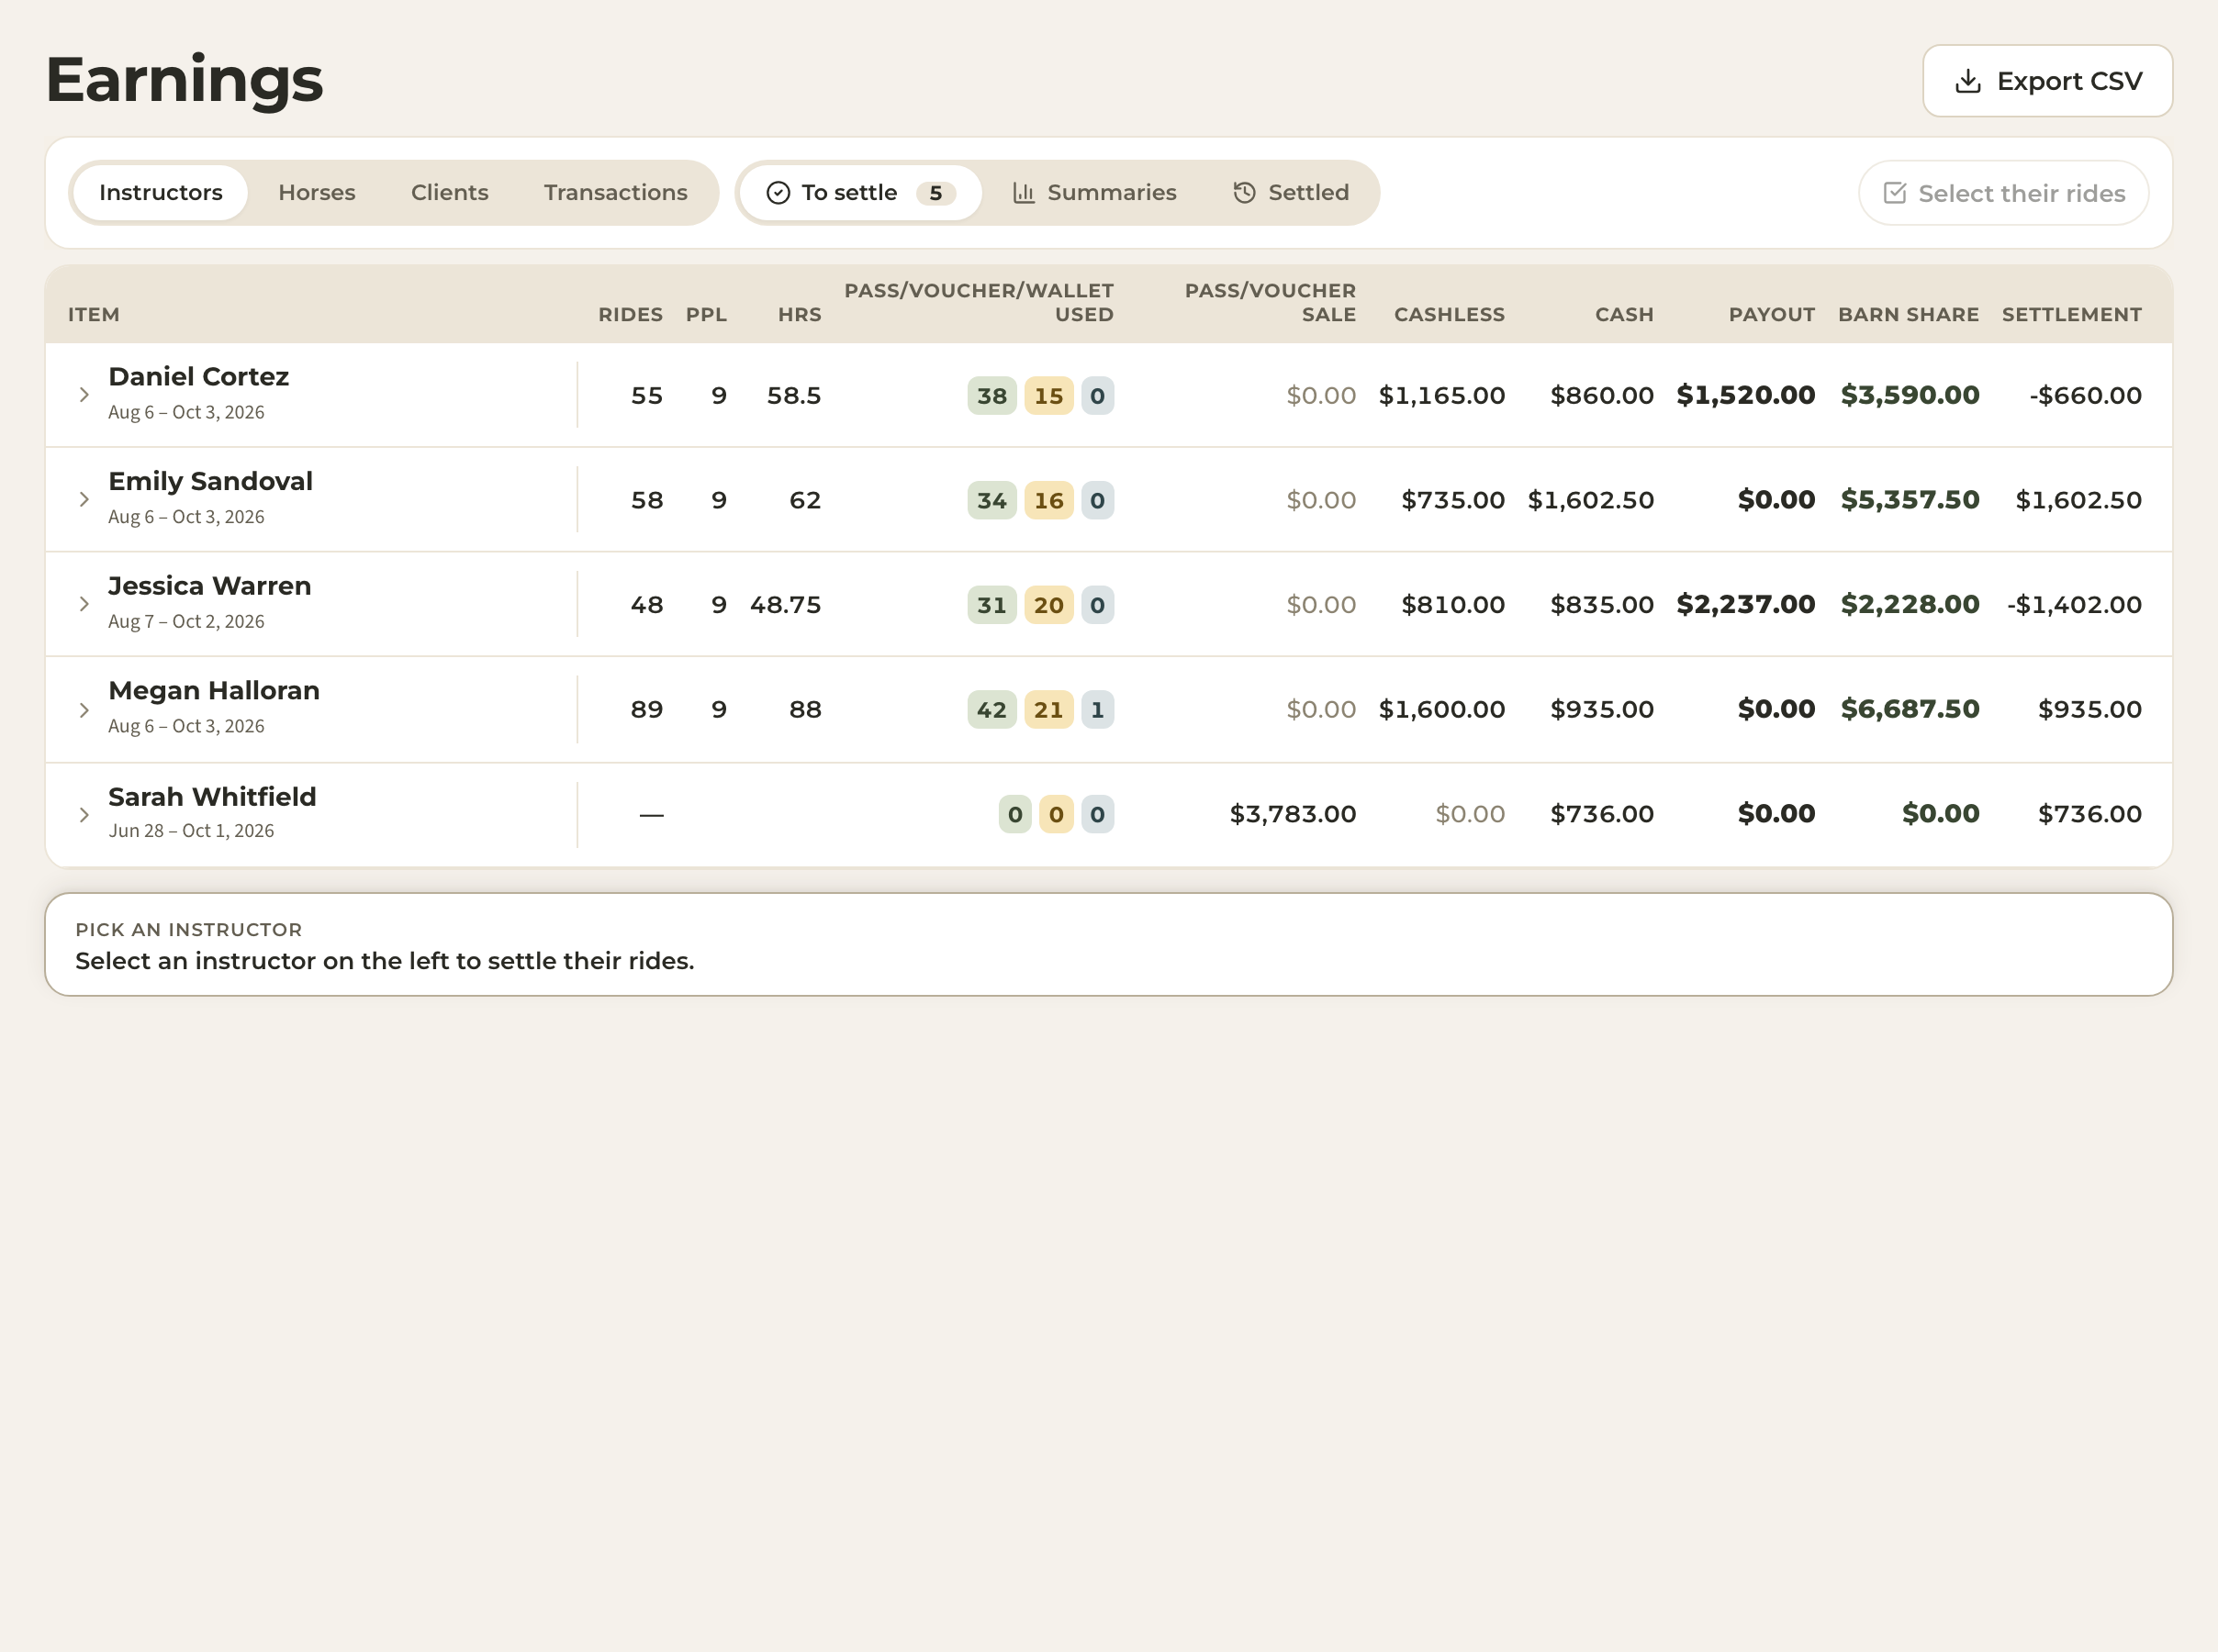The width and height of the screenshot is (2218, 1652).
Task: Select the Megan Halloran instructor name
Action: coord(214,691)
